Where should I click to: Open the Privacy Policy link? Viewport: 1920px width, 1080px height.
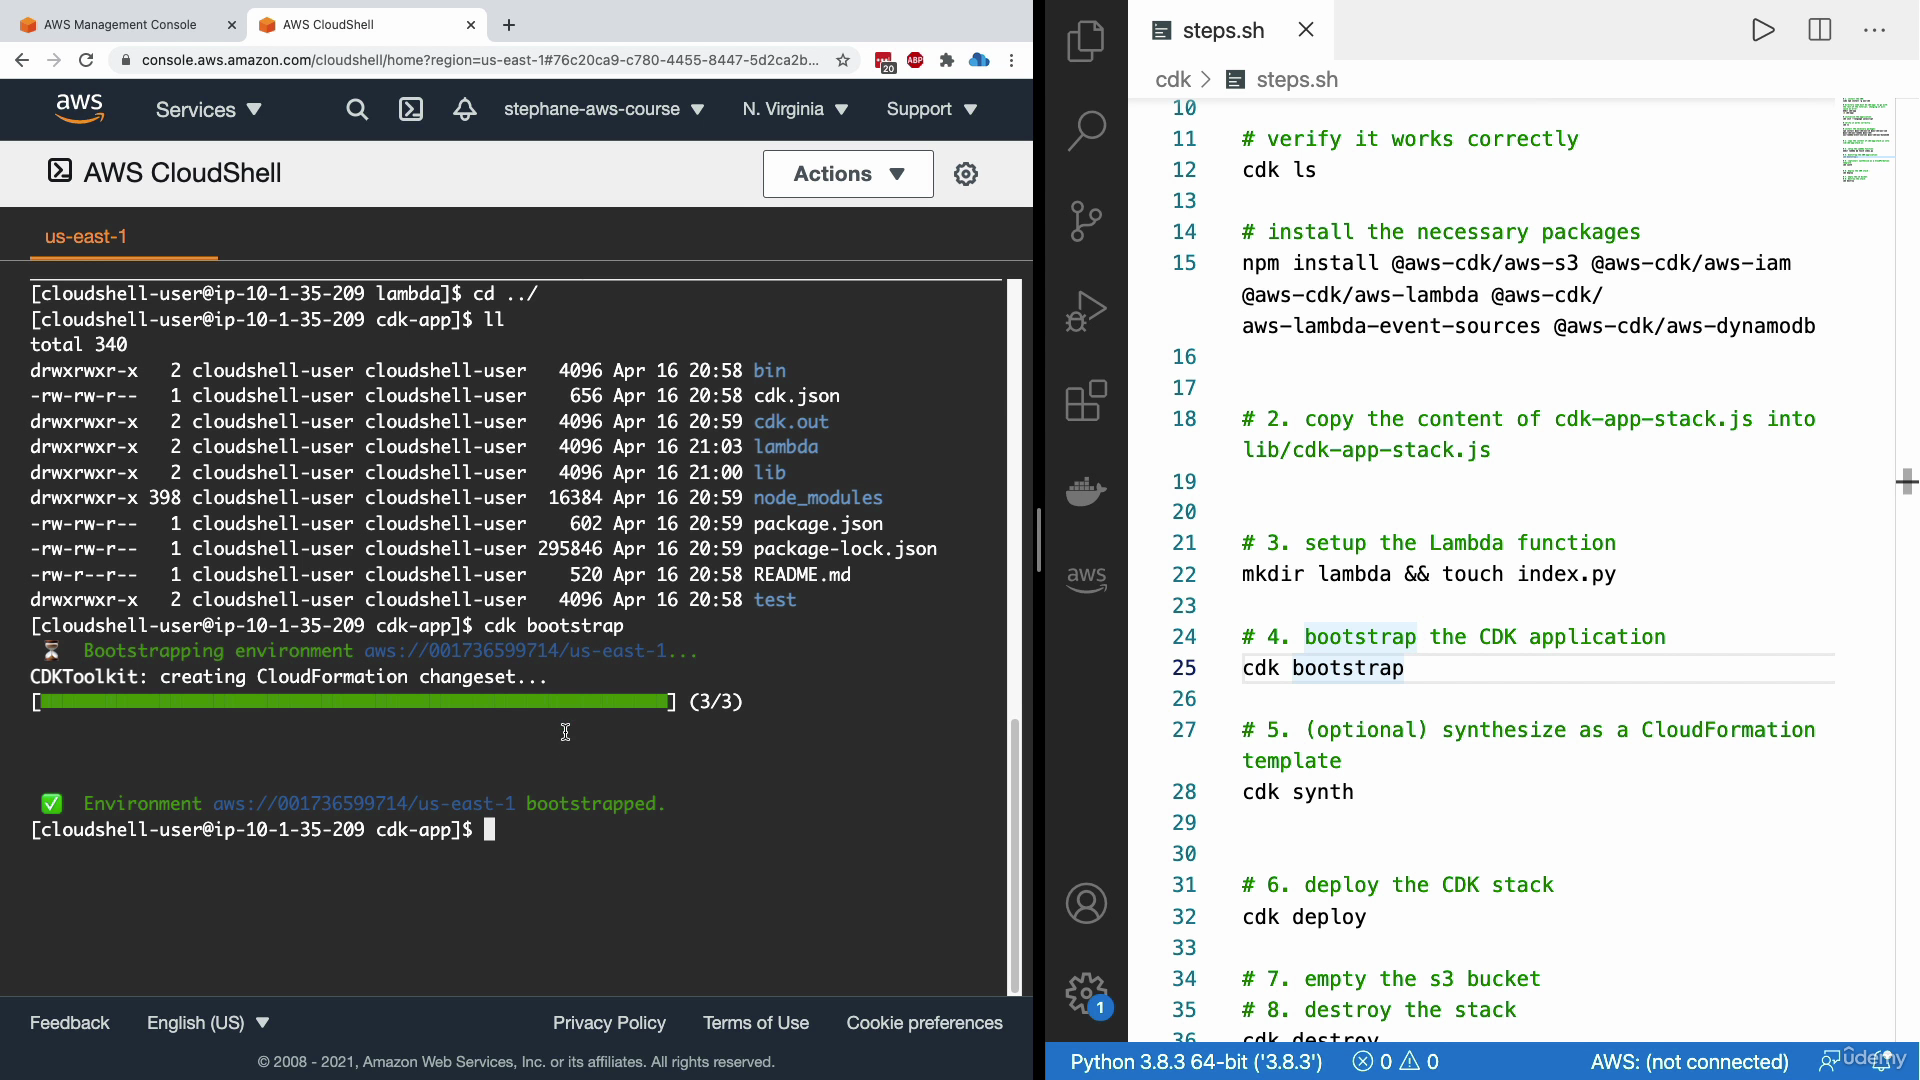point(609,1023)
